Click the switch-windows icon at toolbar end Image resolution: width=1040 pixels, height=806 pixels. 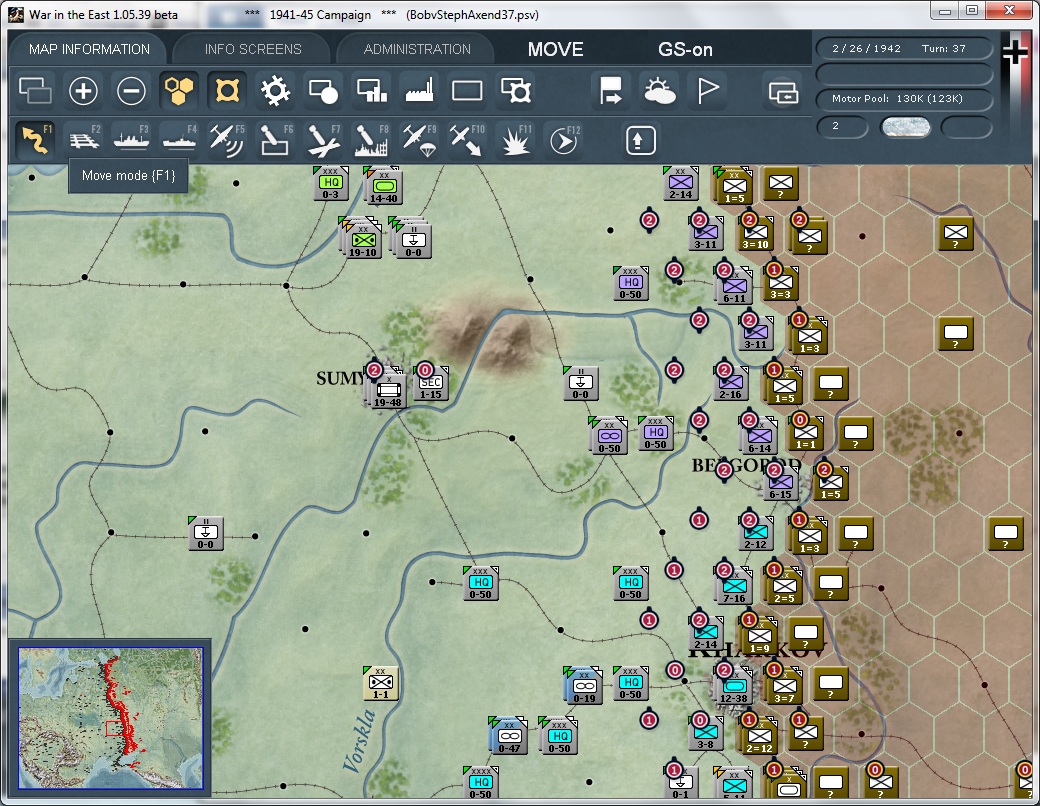pyautogui.click(x=783, y=92)
